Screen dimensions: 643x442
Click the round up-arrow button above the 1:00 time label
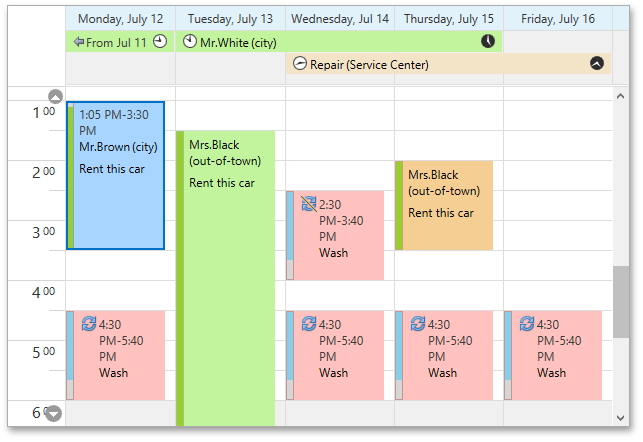(55, 97)
